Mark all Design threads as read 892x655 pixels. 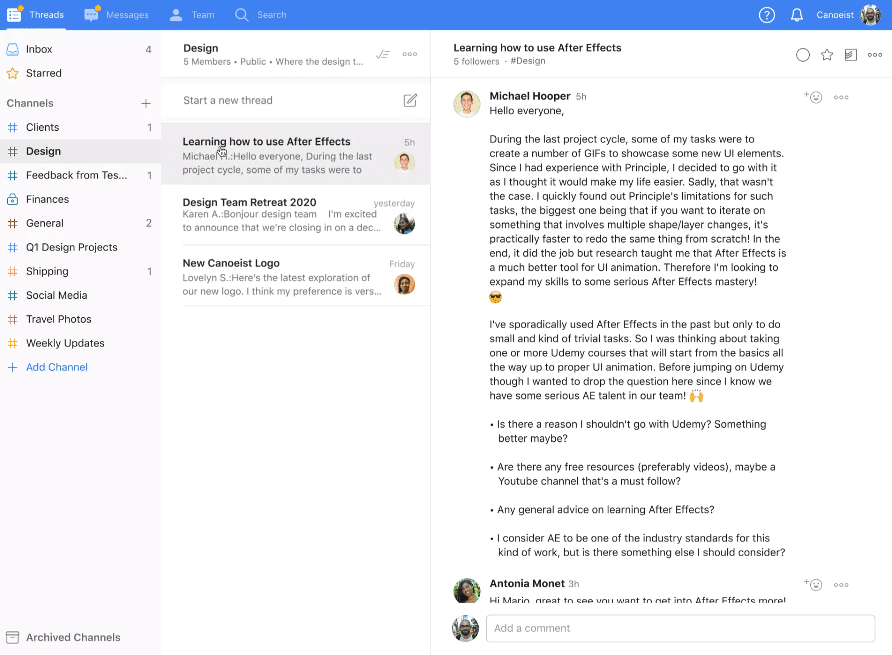point(382,54)
